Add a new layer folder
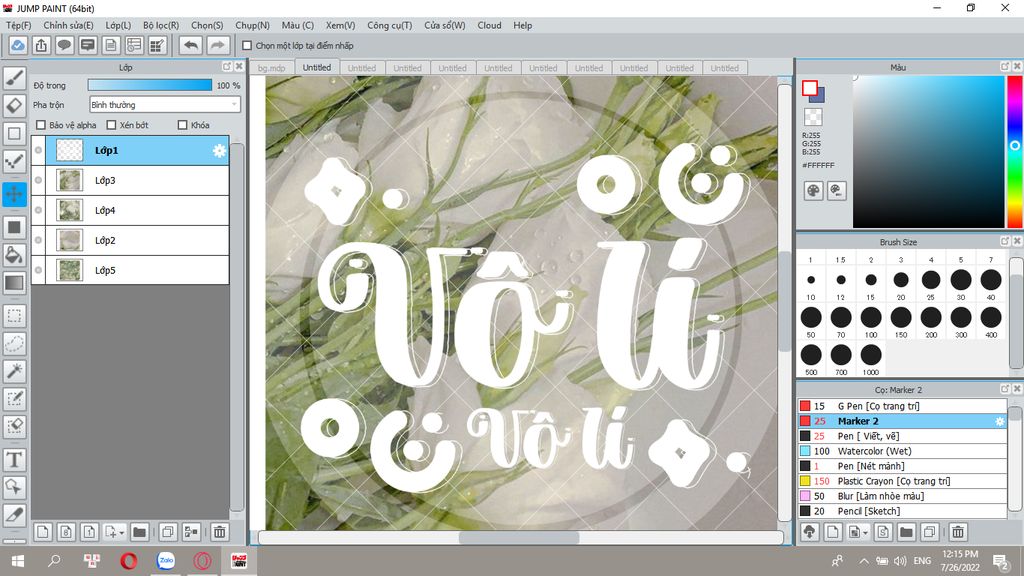 point(139,532)
